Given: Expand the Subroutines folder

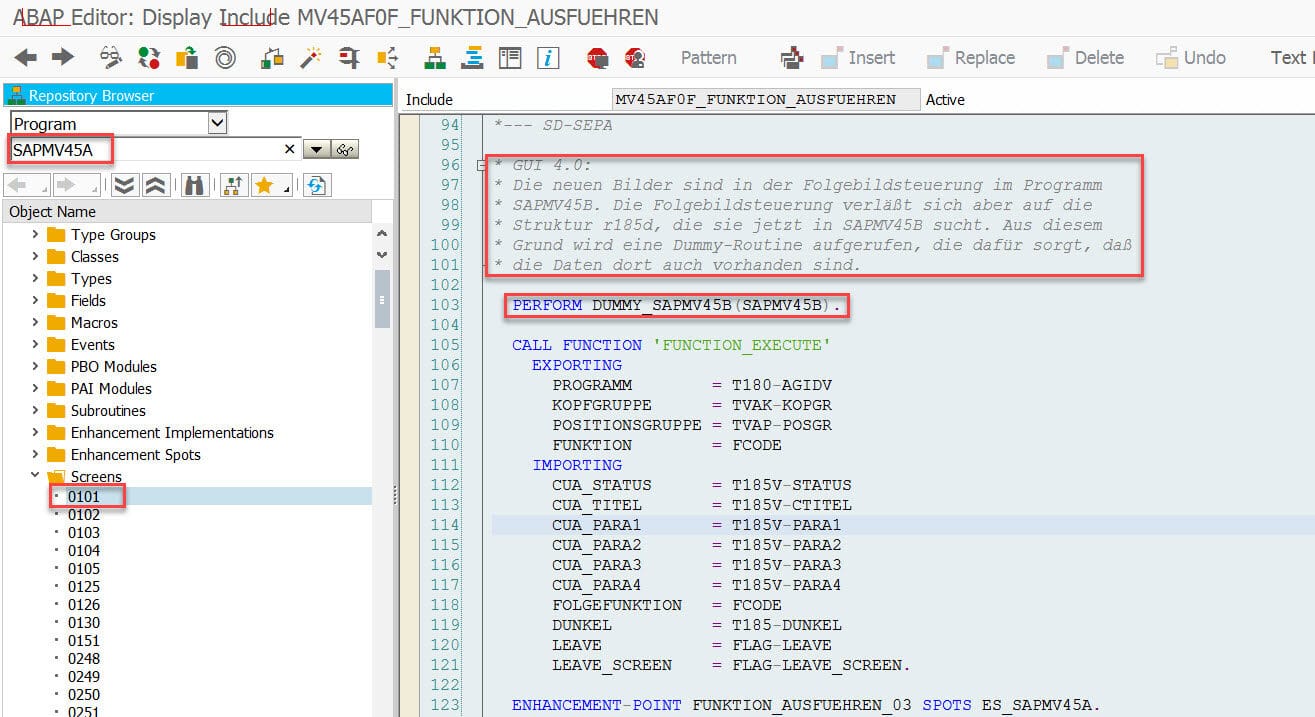Looking at the screenshot, I should coord(36,411).
